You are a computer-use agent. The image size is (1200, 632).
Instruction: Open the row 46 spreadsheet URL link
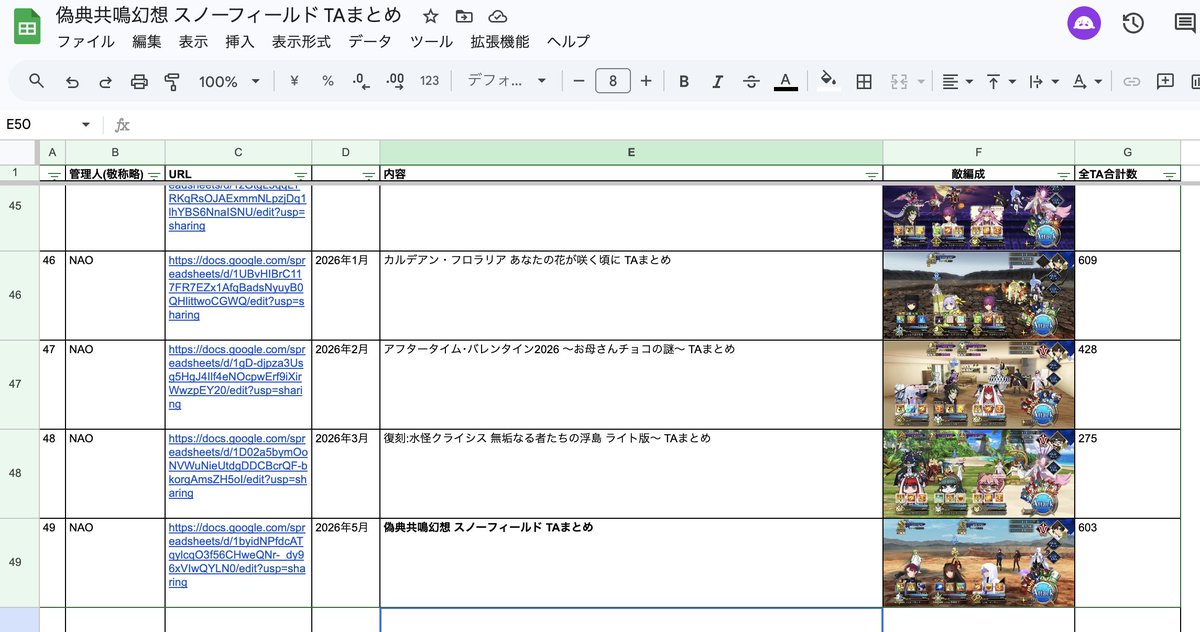point(235,287)
